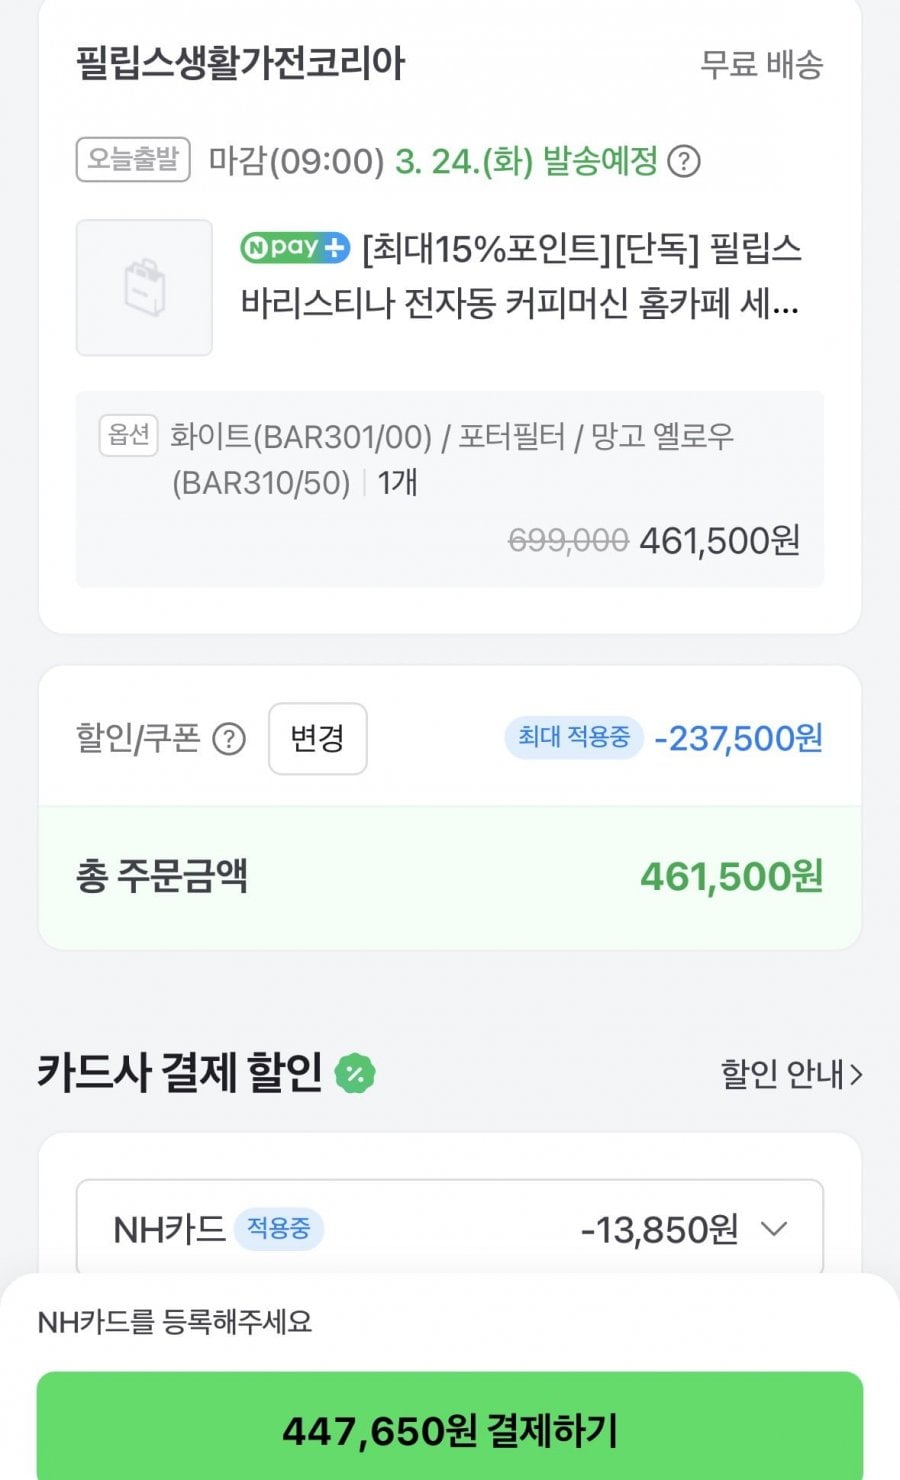Open the 할인 안내 link
The width and height of the screenshot is (900, 1480).
coord(791,1074)
